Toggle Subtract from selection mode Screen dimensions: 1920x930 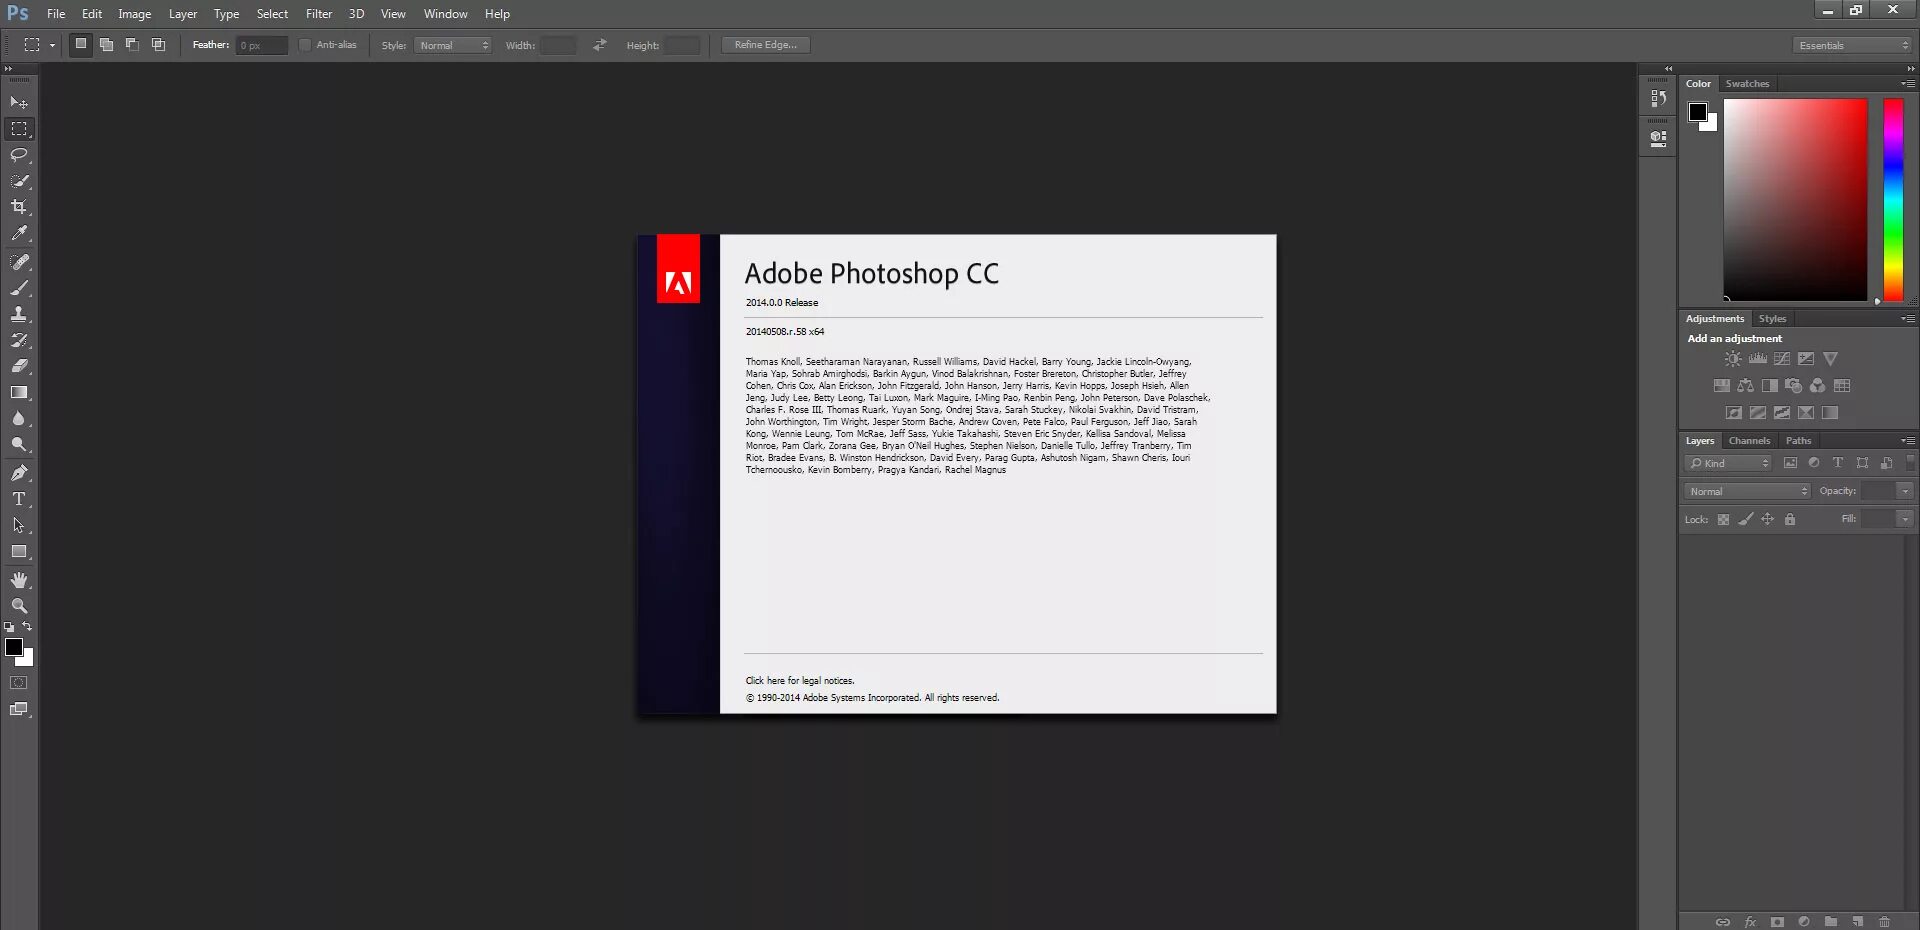point(132,44)
